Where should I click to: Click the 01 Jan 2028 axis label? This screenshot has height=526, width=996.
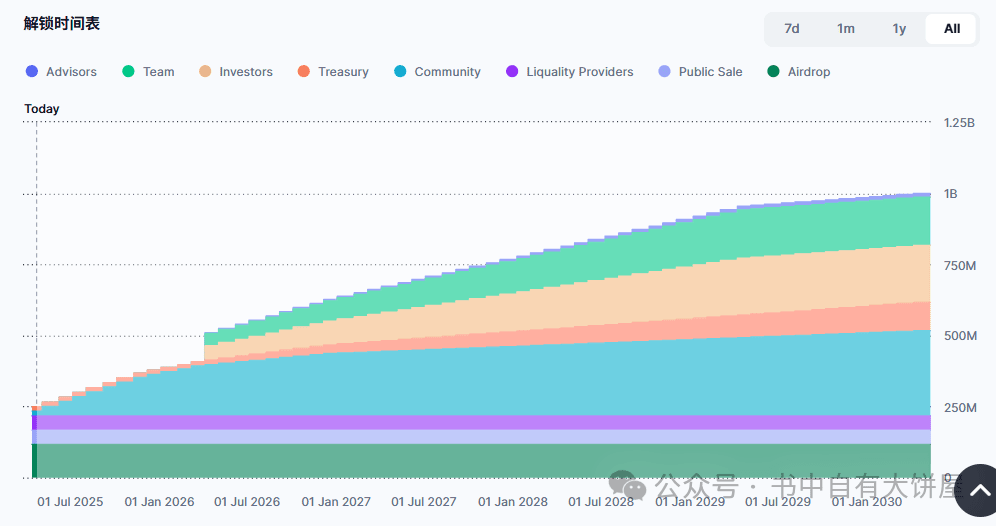coord(513,502)
